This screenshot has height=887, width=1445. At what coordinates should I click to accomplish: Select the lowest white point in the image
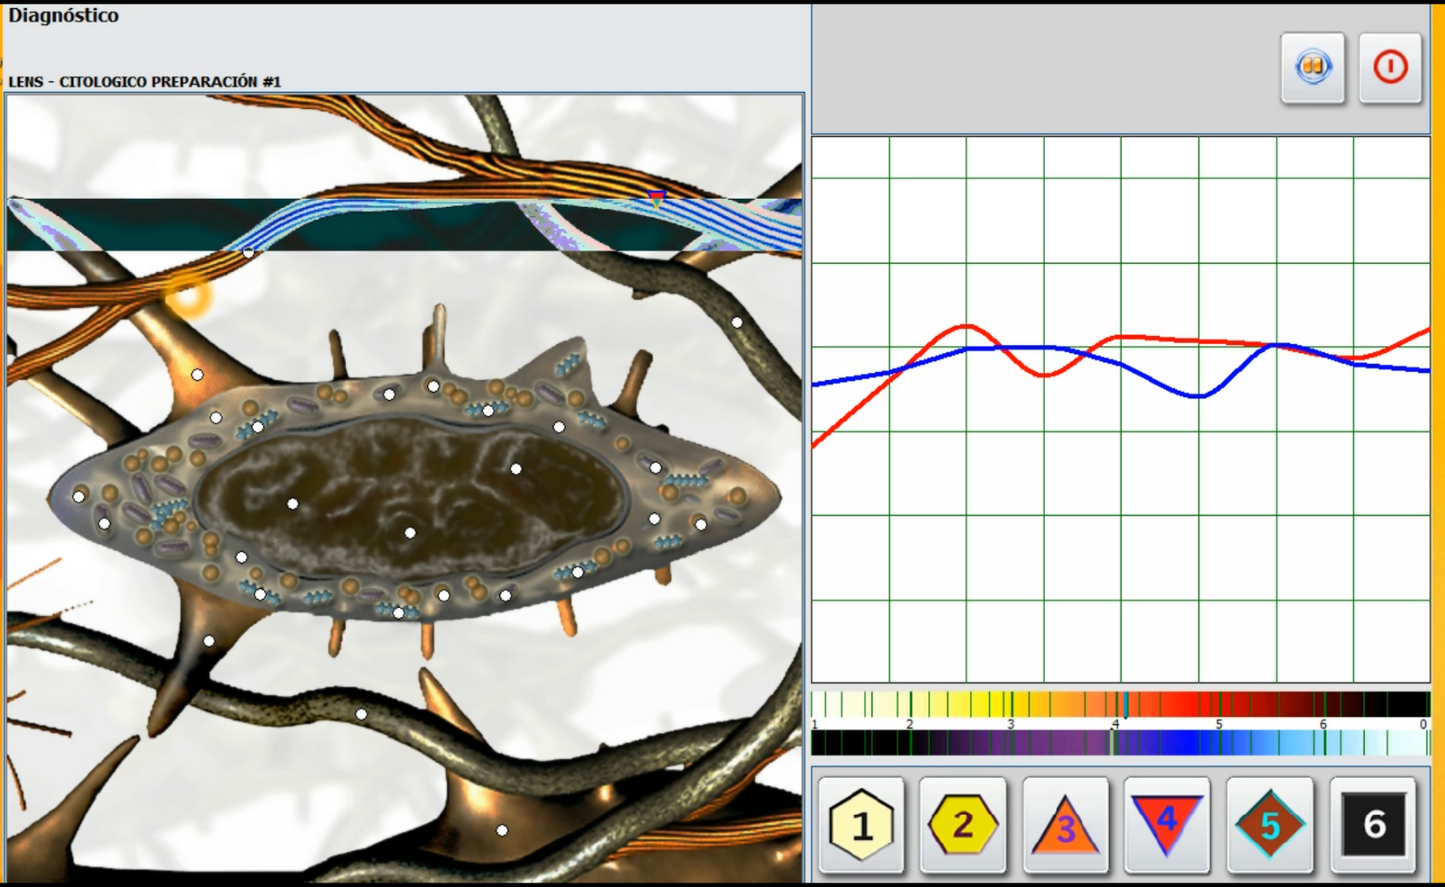coord(502,830)
